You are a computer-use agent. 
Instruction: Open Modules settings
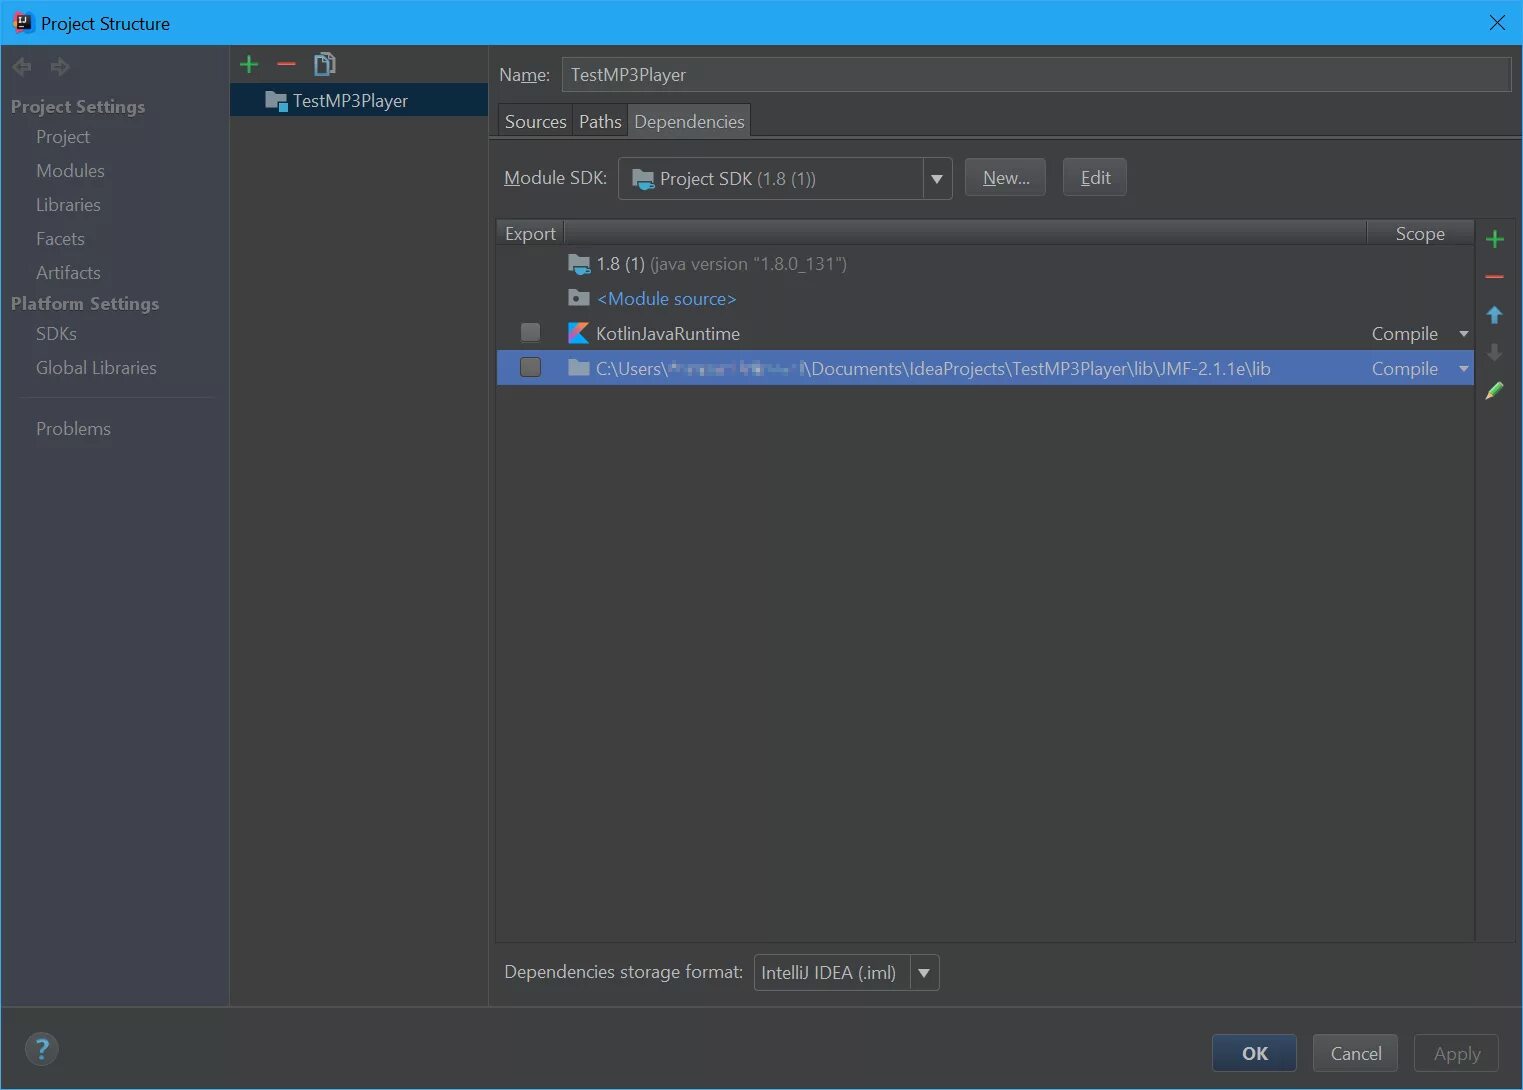coord(70,171)
